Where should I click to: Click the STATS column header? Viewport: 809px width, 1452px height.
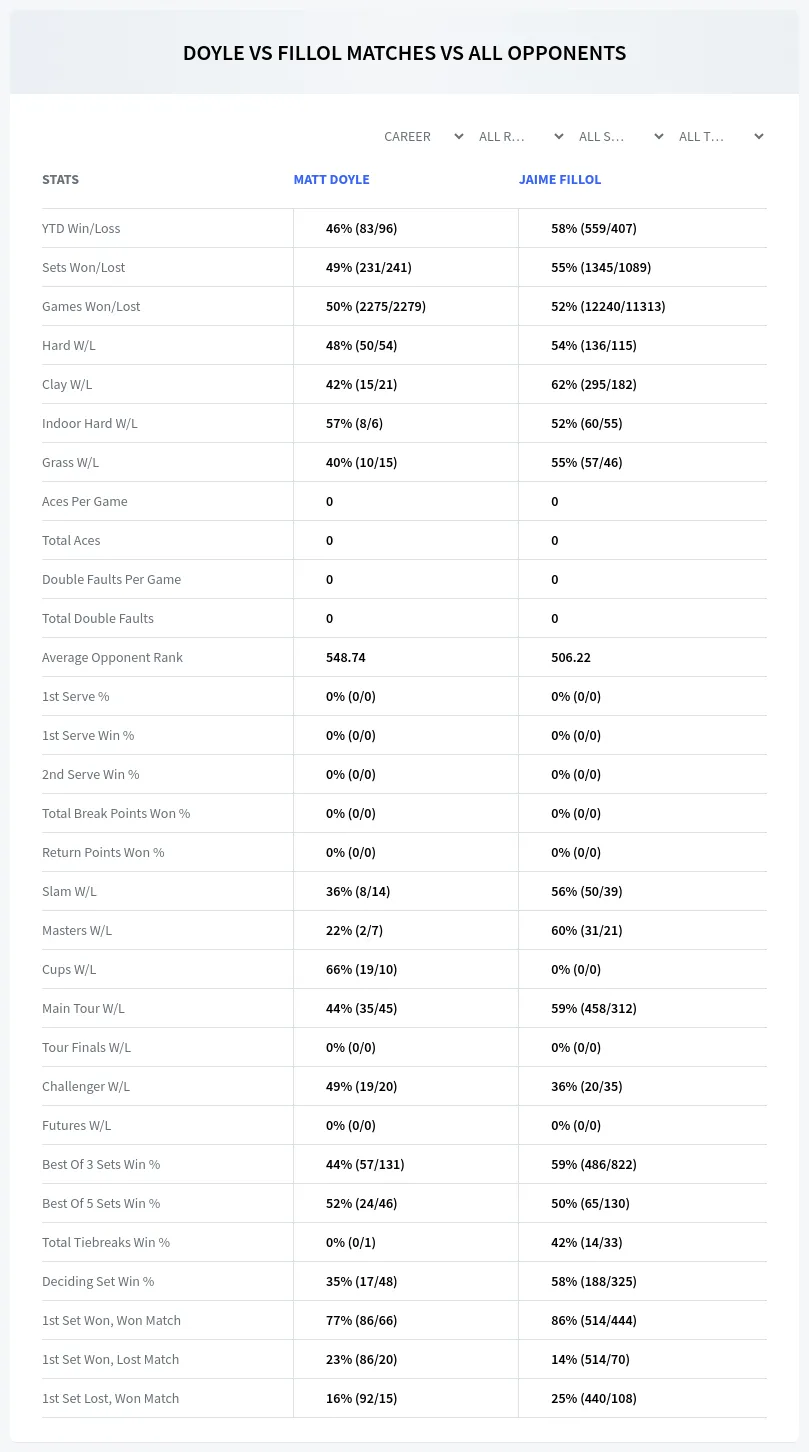[60, 180]
